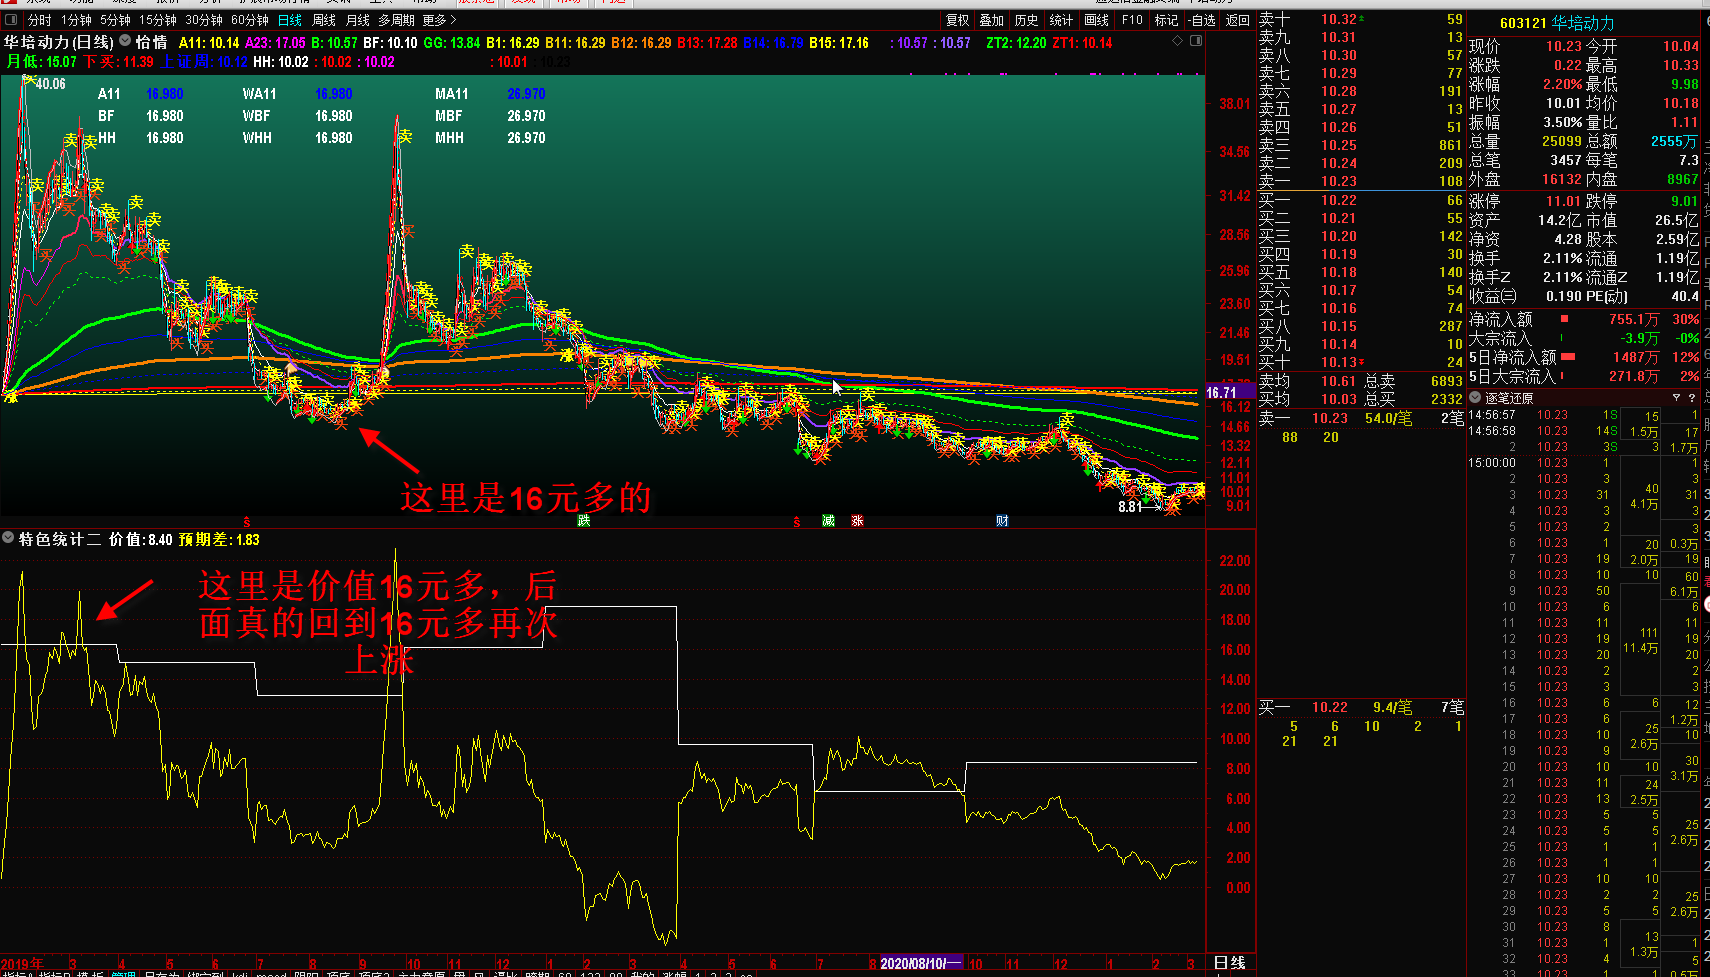Image resolution: width=1710 pixels, height=977 pixels.
Task: Remove stock from 自选 watchlist
Action: 1201,20
